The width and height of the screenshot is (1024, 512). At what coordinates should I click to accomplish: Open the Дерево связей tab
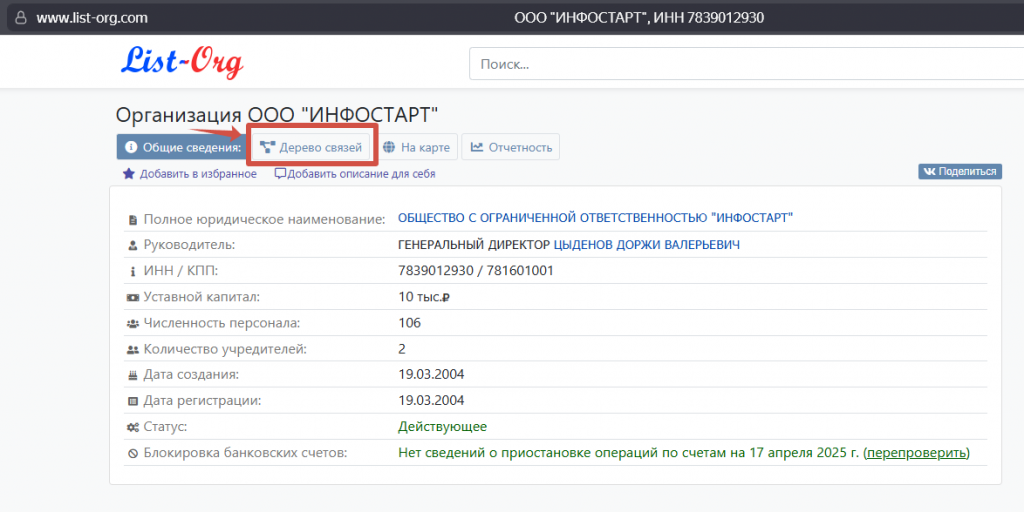click(x=310, y=147)
